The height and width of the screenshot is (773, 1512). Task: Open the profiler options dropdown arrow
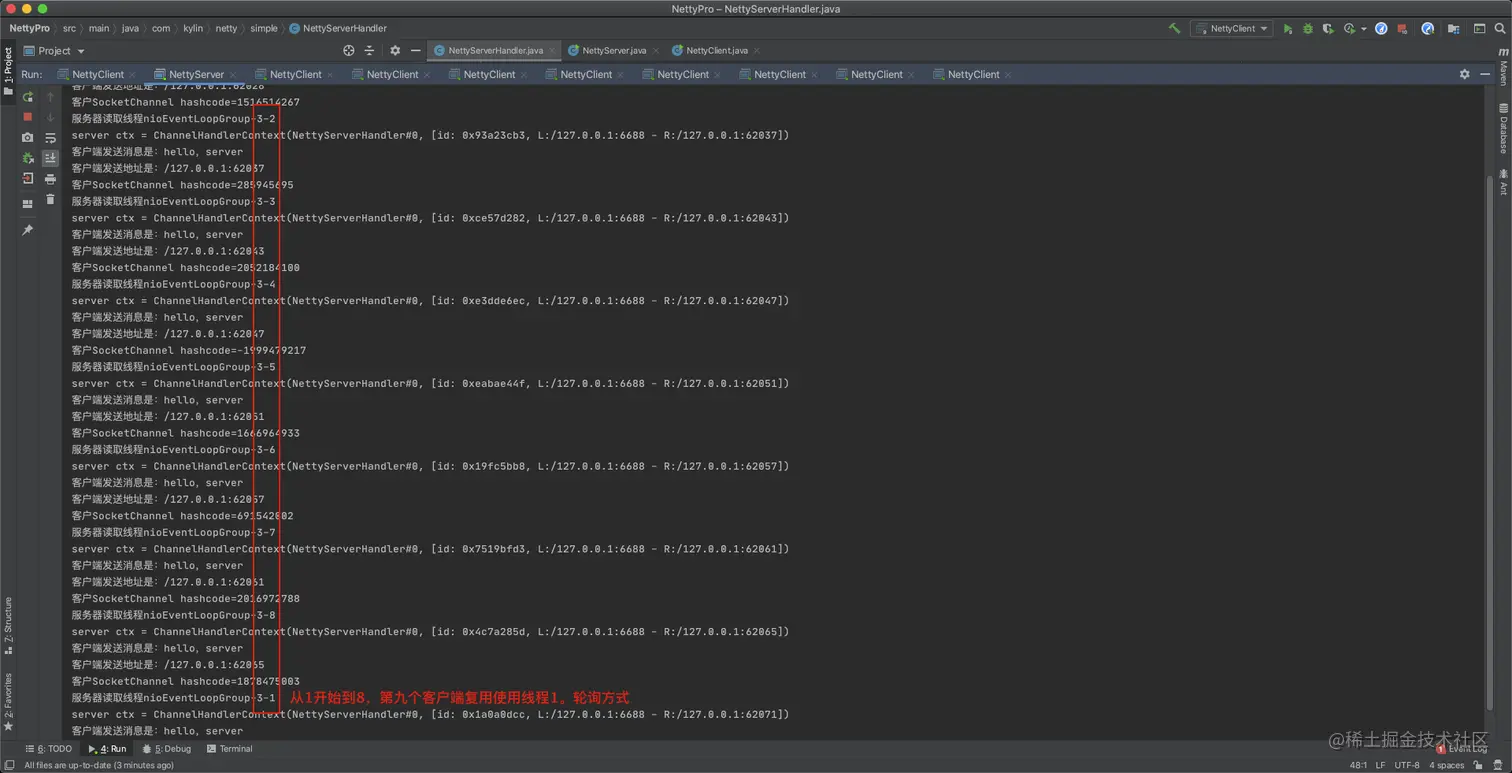point(1363,29)
